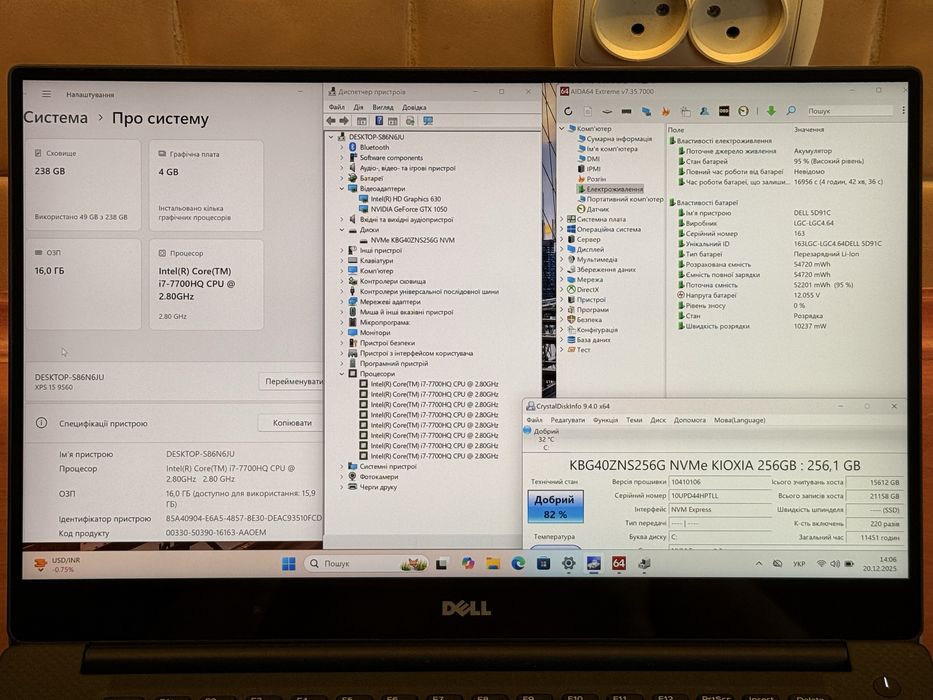This screenshot has height=700, width=933.
Task: Select NVMe KBG40ZNS256G NVM disk
Action: coord(412,240)
